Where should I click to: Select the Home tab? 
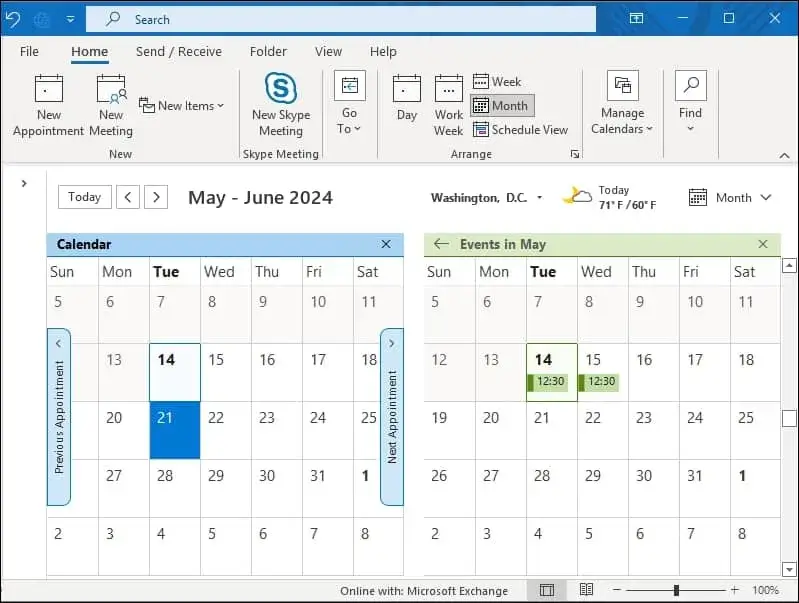coord(89,51)
